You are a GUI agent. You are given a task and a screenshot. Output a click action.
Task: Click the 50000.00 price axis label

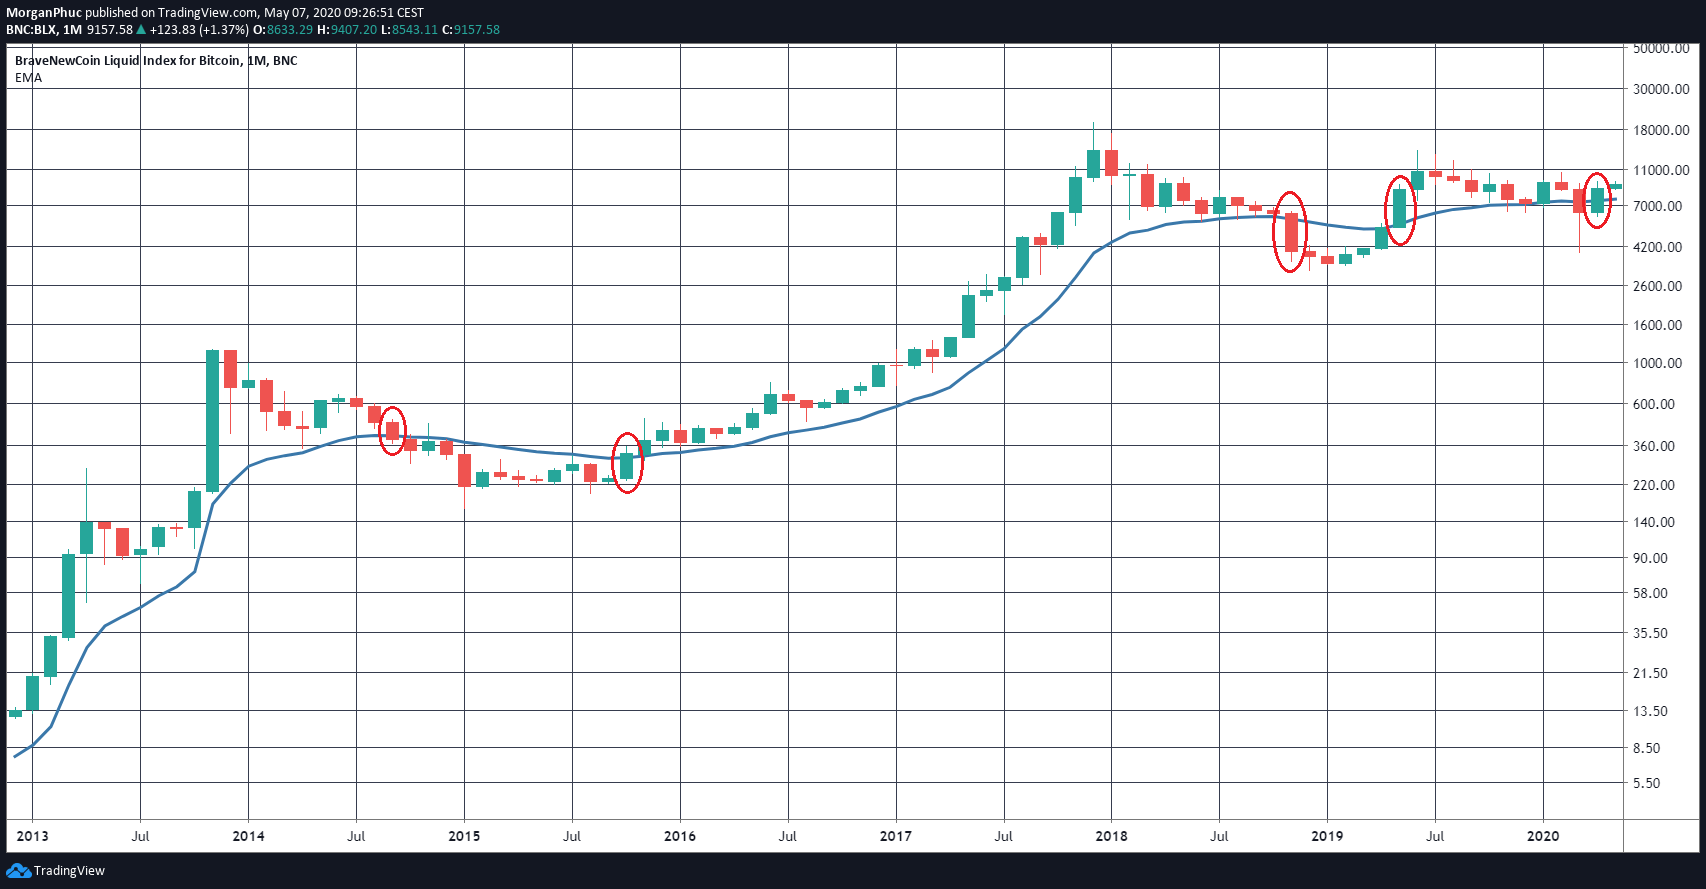[x=1661, y=48]
